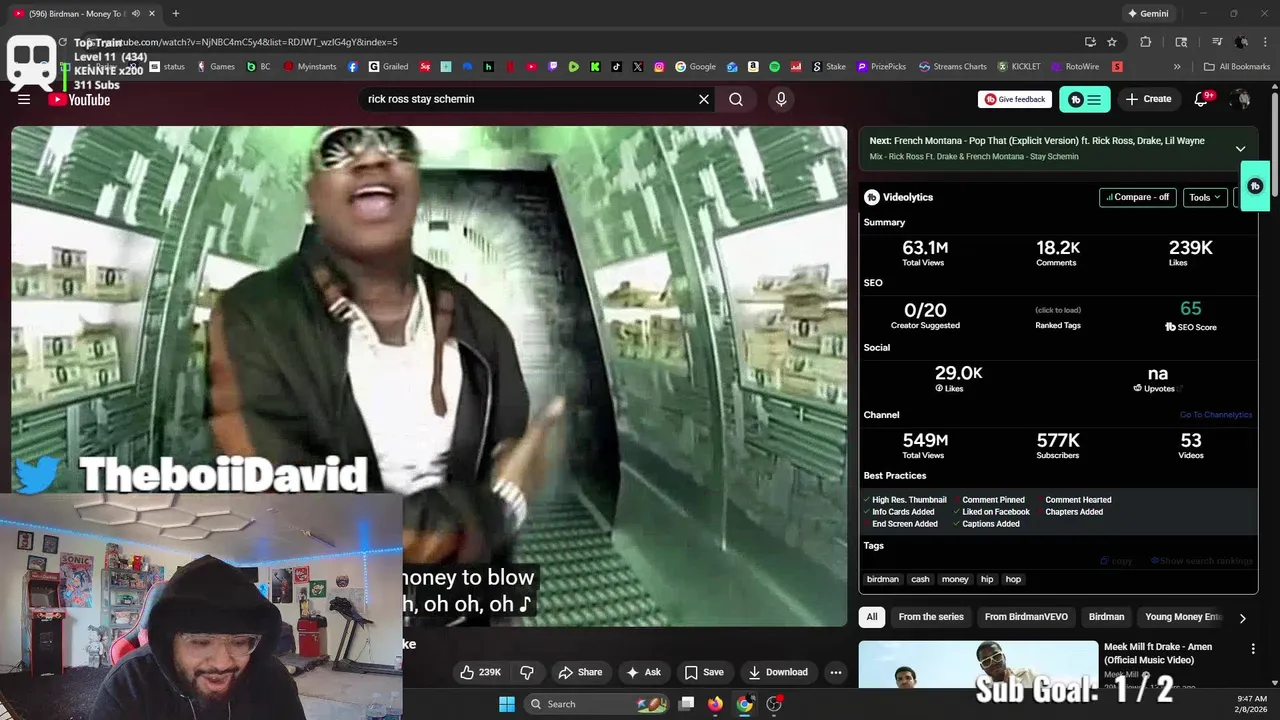Select the 'birdman' tag chip
This screenshot has width=1280, height=720.
click(883, 579)
